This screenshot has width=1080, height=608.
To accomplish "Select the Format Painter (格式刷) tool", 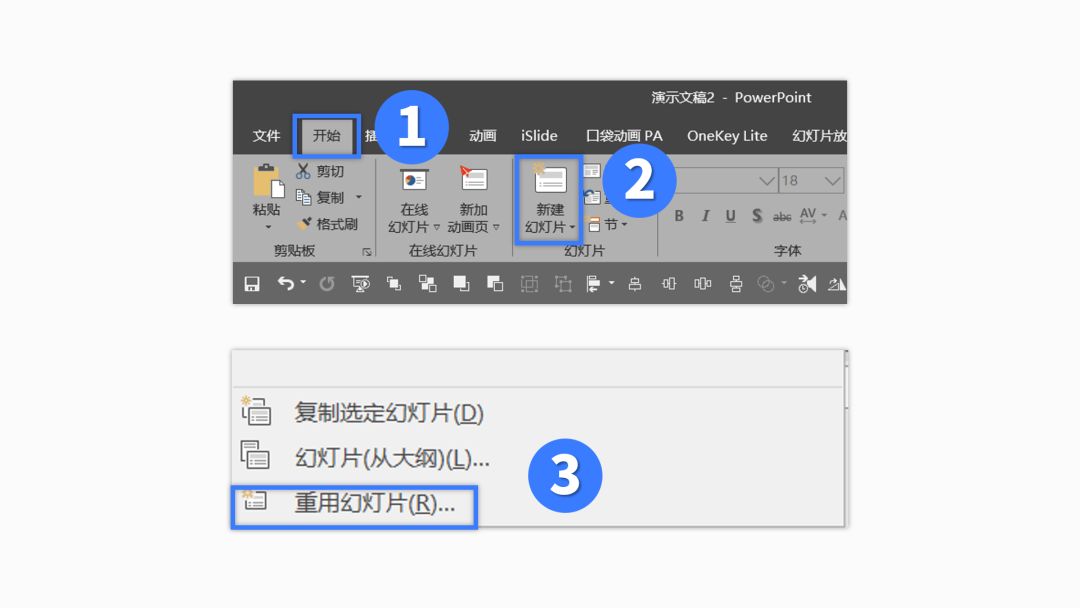I will (328, 224).
